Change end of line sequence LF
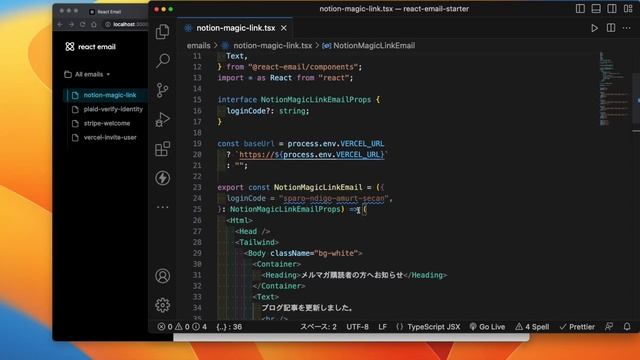 point(382,327)
